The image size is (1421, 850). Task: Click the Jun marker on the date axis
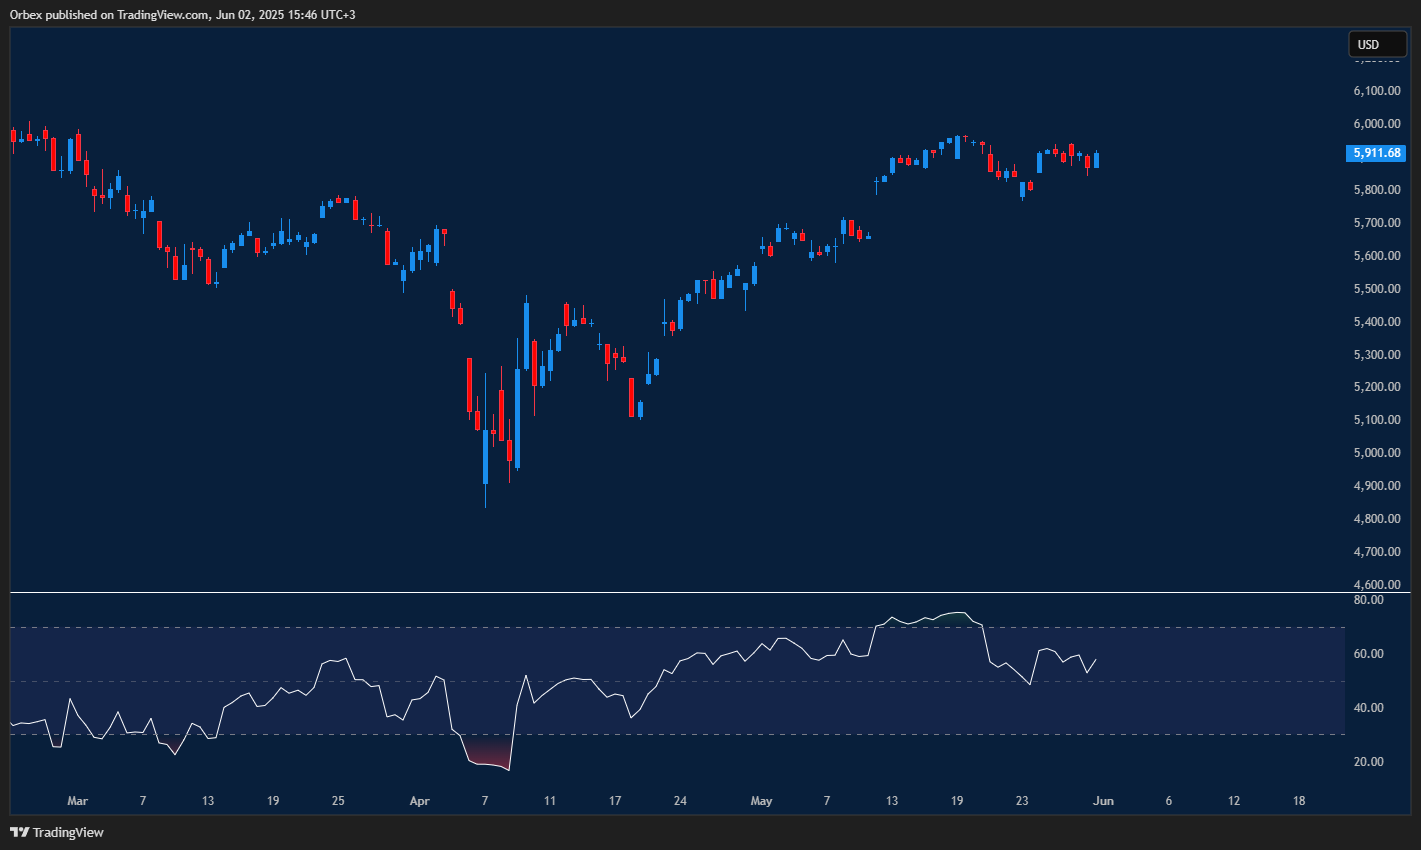tap(1103, 801)
